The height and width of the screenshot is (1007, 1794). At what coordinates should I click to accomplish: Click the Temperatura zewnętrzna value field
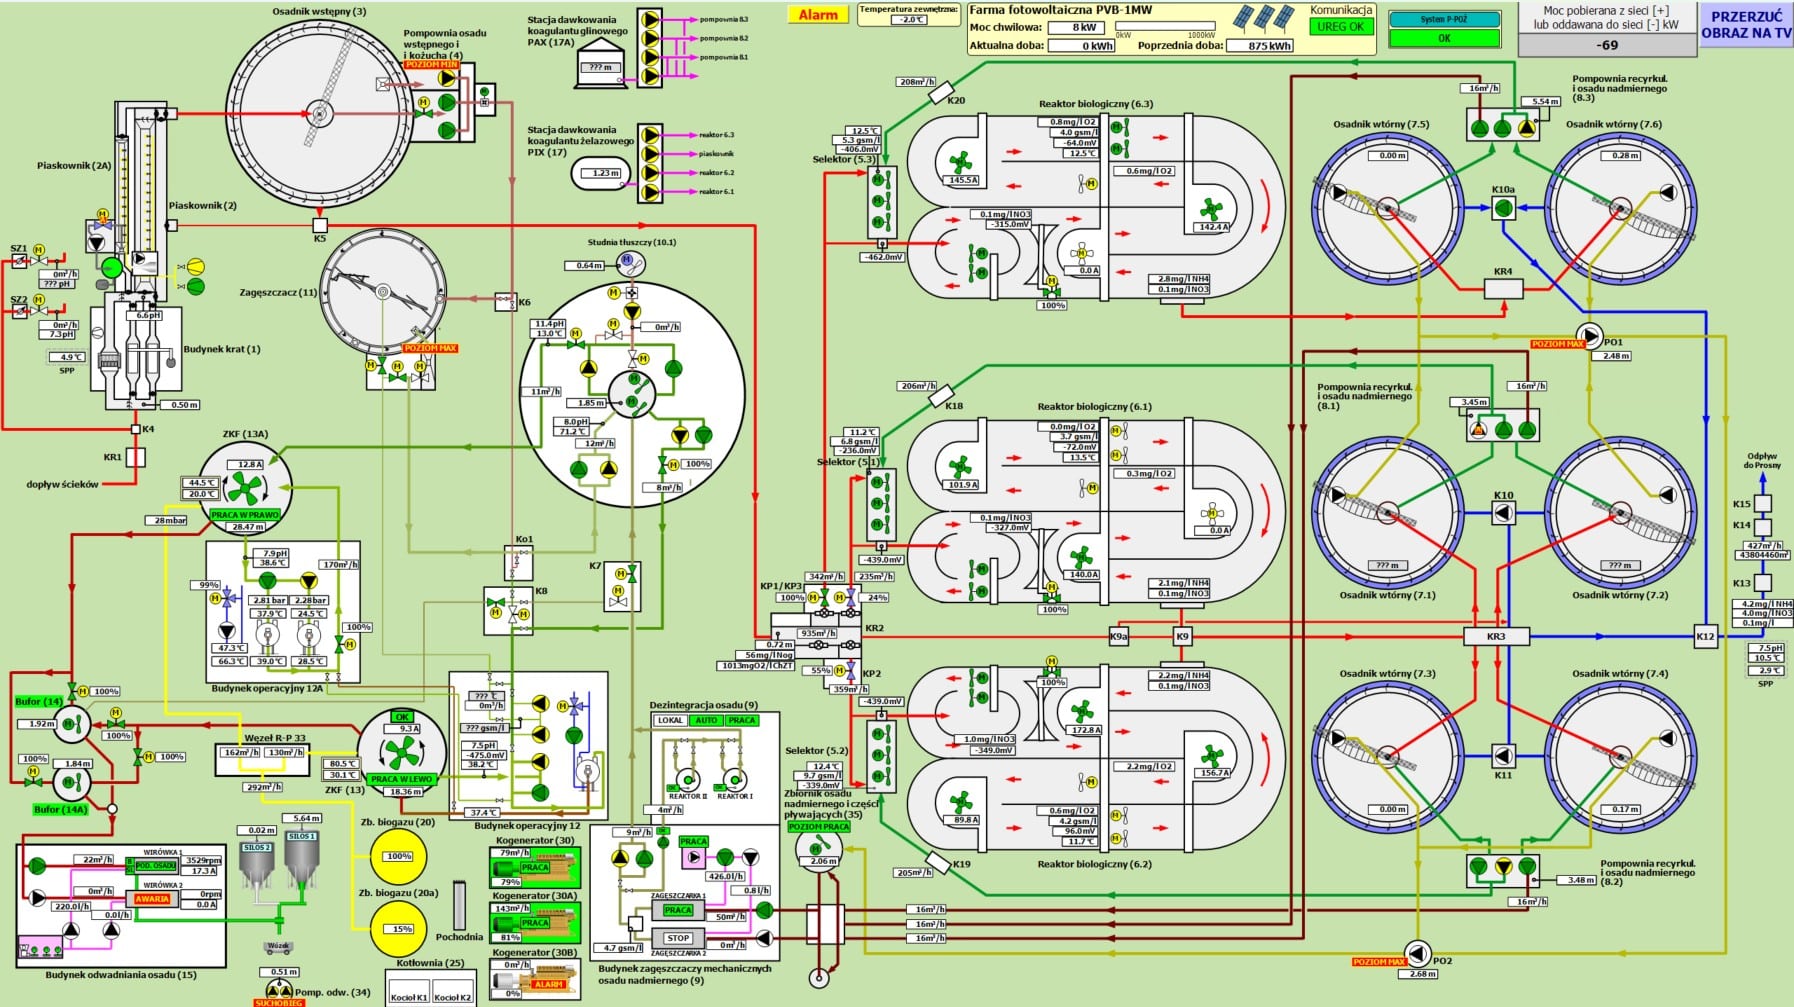click(909, 20)
